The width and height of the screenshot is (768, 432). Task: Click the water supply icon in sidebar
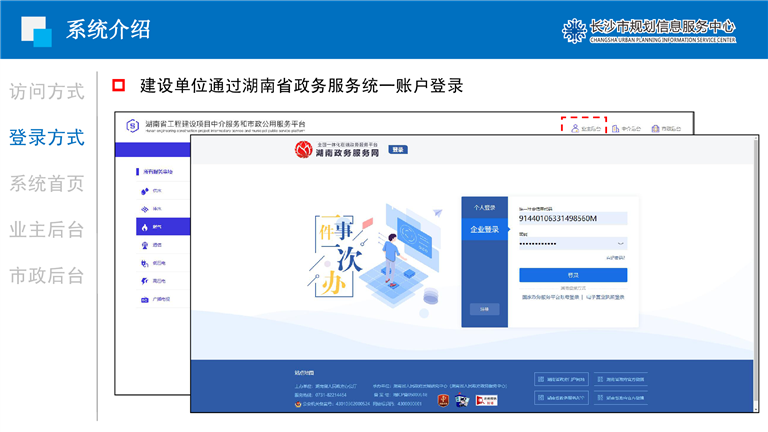point(143,190)
